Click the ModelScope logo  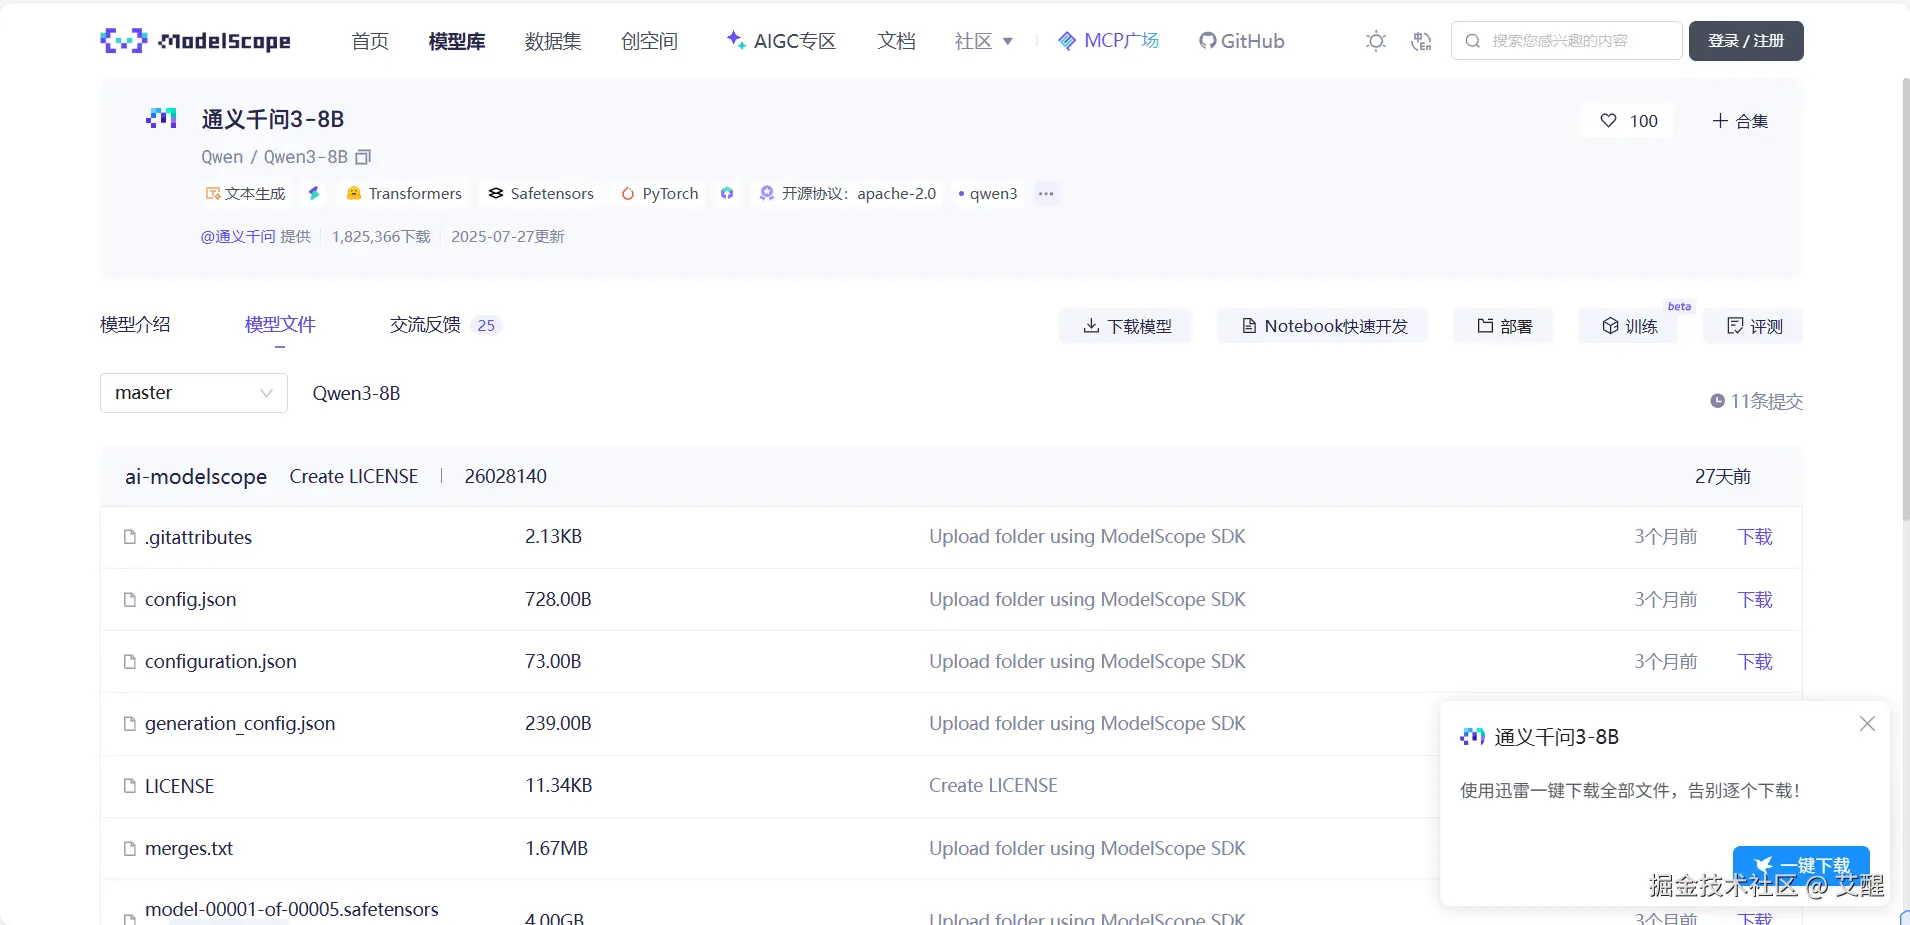(x=196, y=41)
